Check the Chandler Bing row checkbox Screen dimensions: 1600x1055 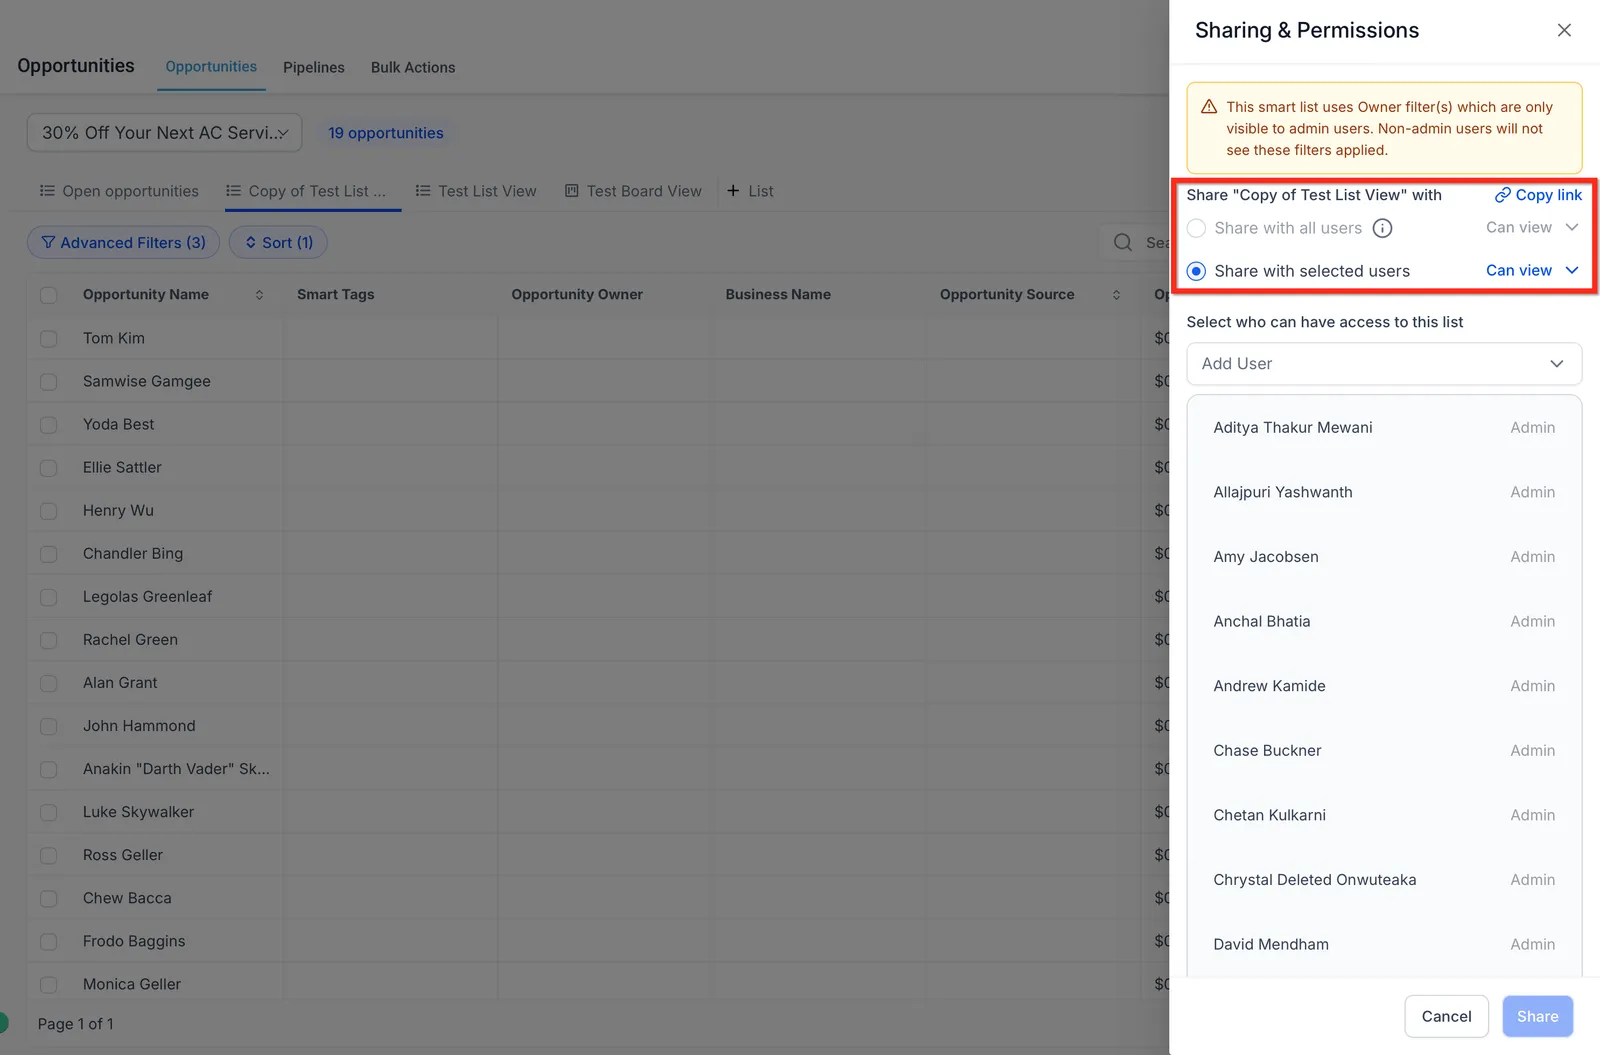click(x=48, y=554)
